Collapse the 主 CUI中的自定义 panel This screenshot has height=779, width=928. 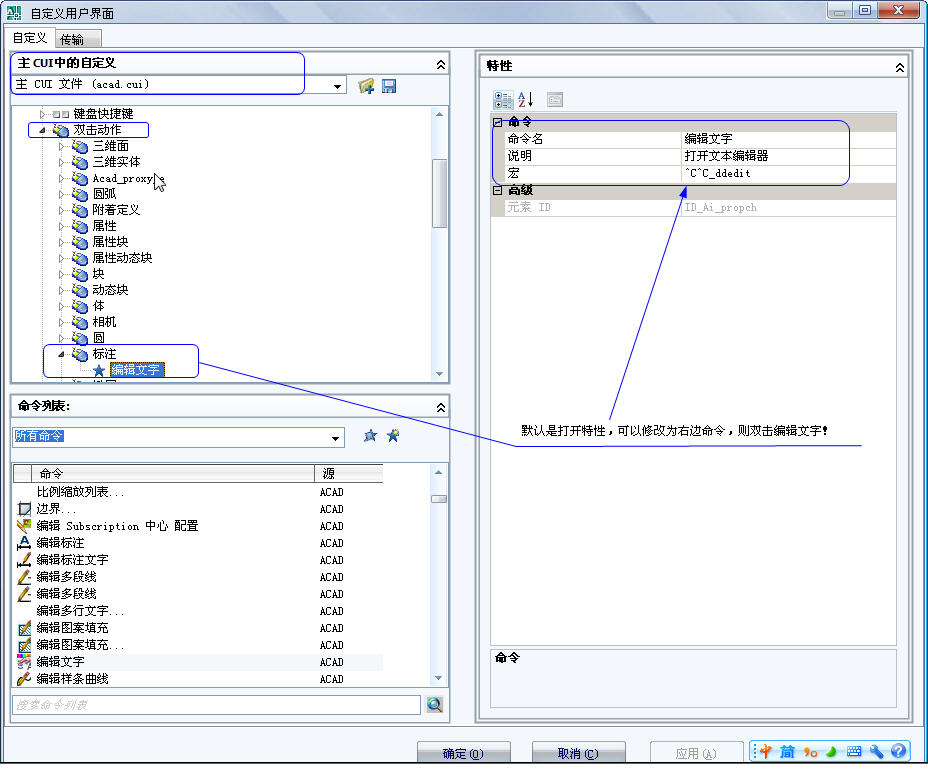441,65
